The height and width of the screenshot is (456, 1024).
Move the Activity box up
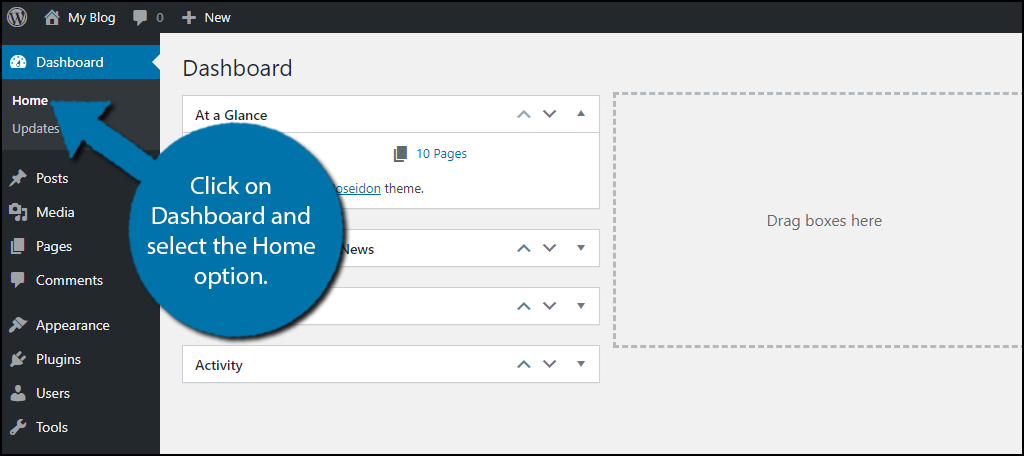coord(523,365)
